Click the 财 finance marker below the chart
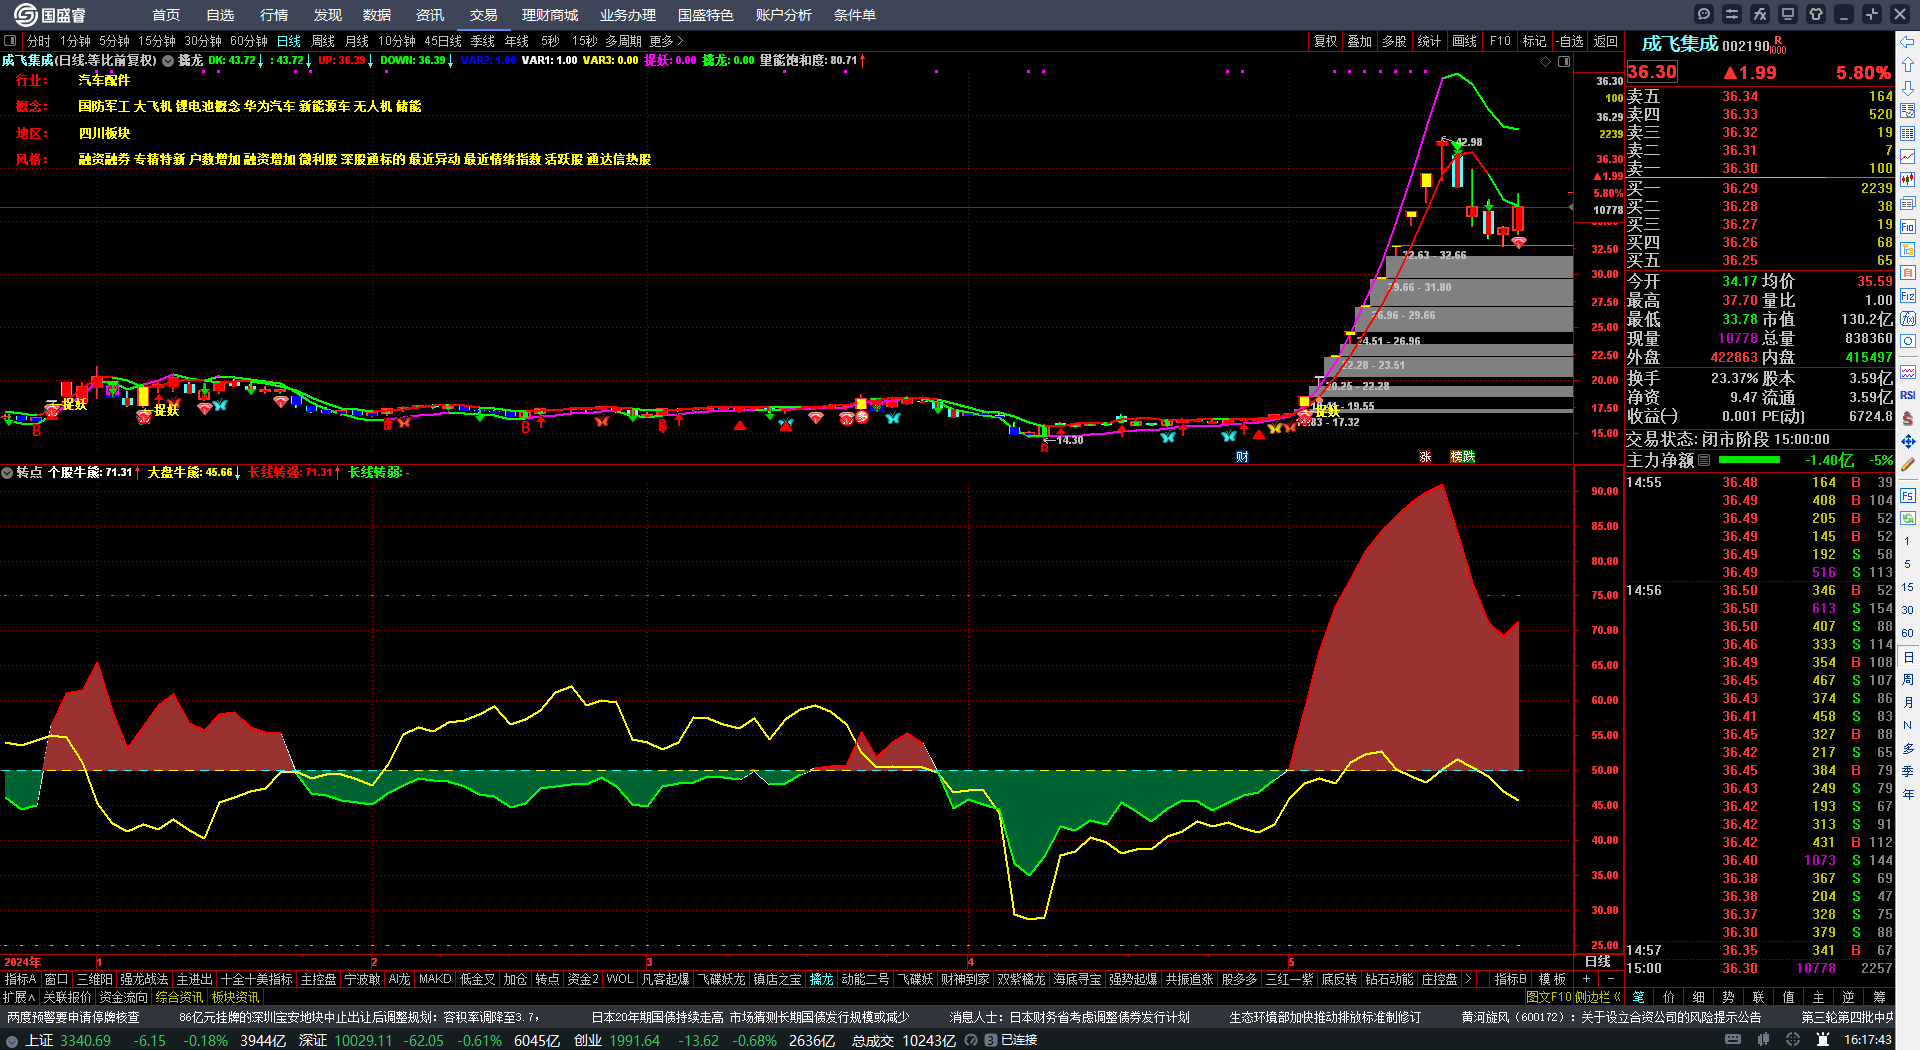Viewport: 1920px width, 1050px height. point(1242,456)
